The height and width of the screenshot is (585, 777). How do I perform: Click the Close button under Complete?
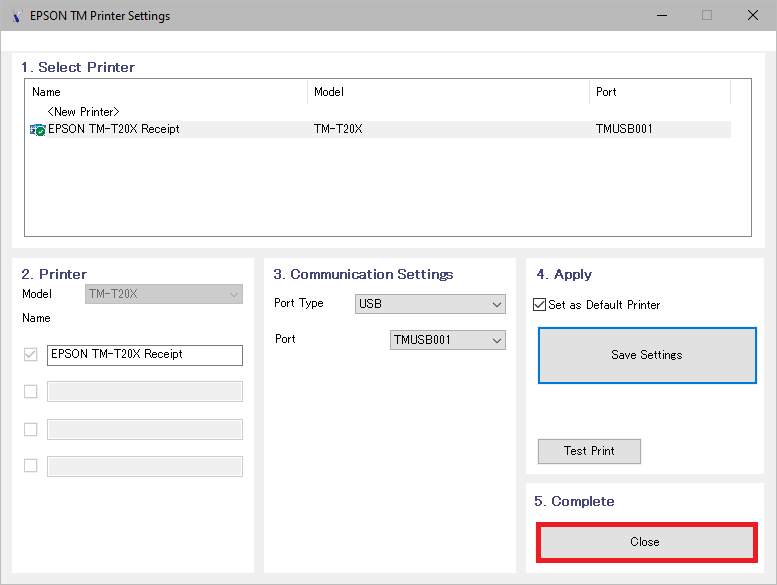[647, 542]
